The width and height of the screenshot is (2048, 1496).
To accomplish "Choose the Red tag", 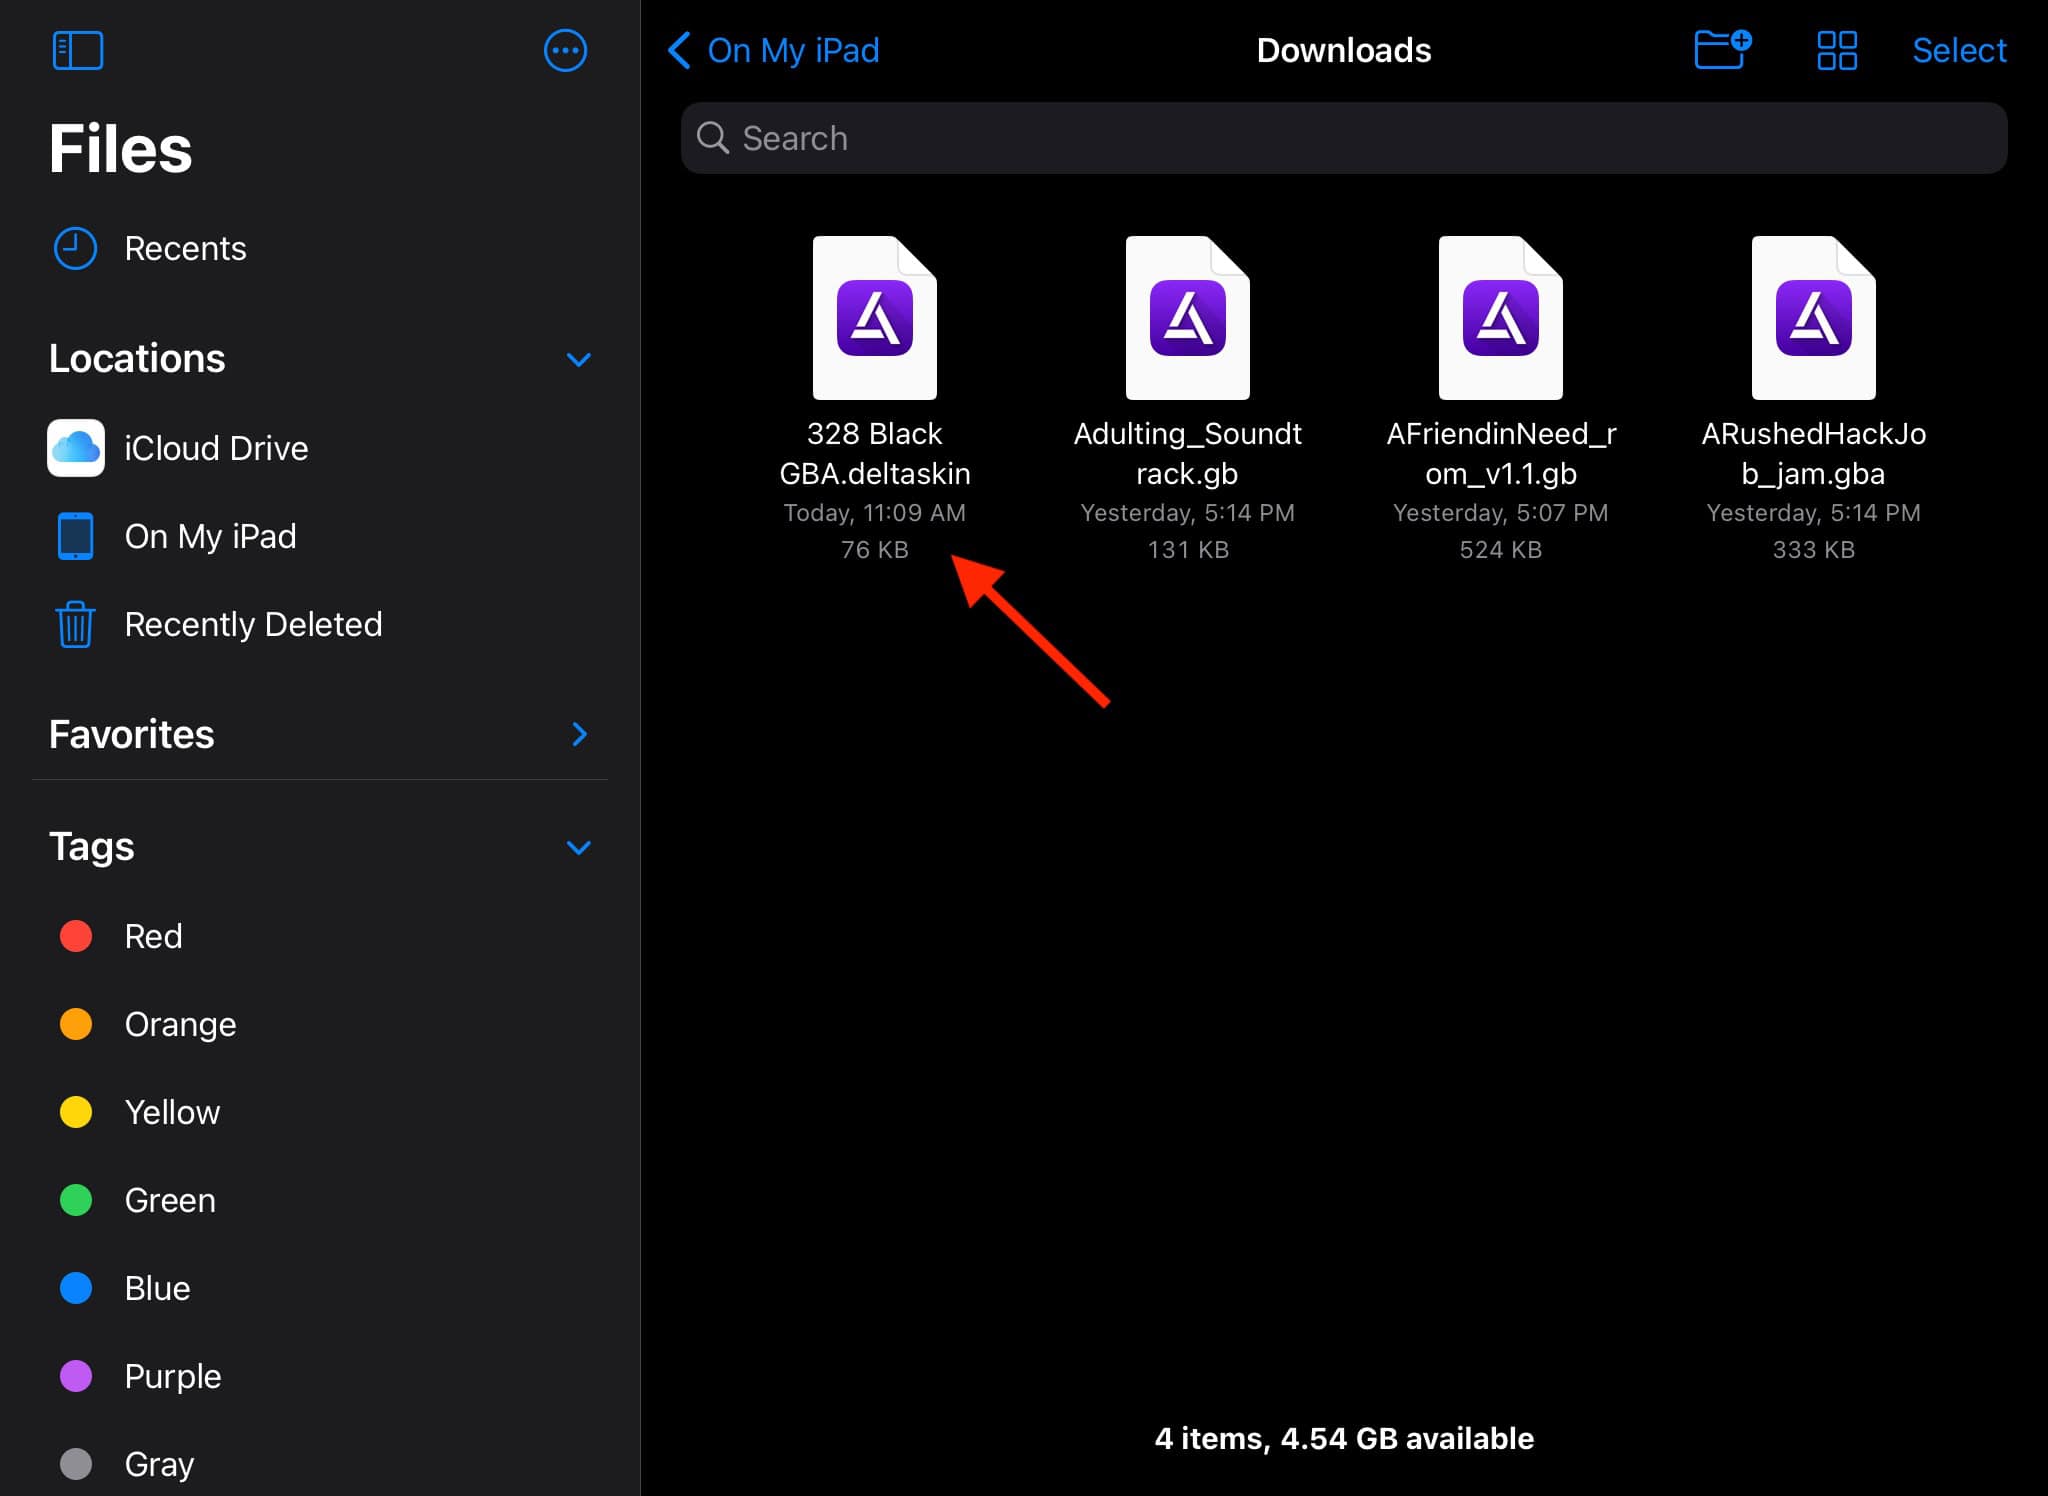I will (x=152, y=936).
